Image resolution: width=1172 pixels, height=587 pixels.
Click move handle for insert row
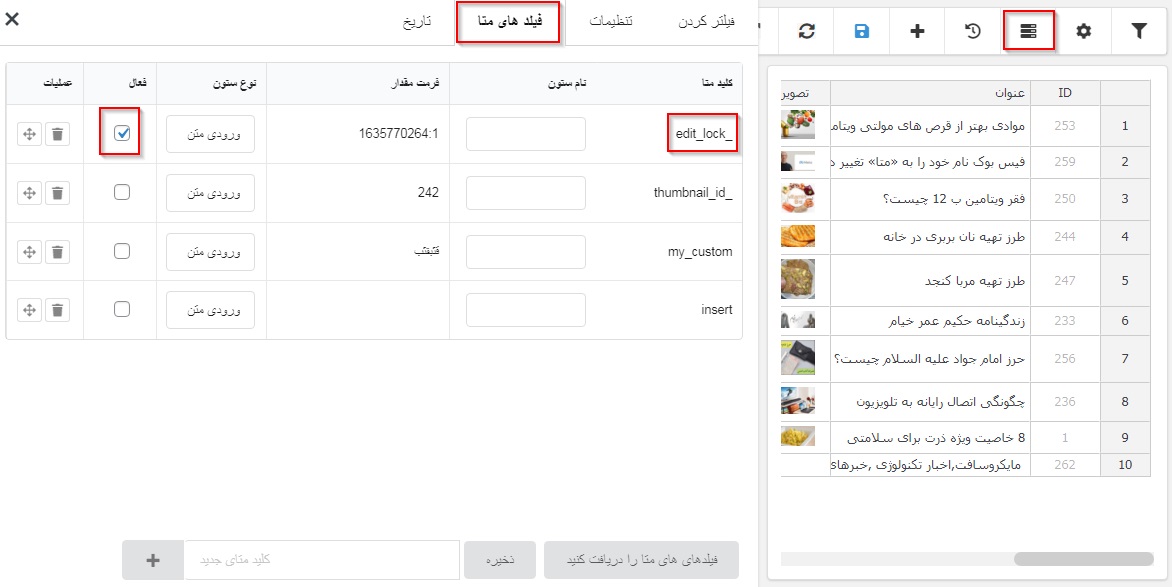(29, 310)
